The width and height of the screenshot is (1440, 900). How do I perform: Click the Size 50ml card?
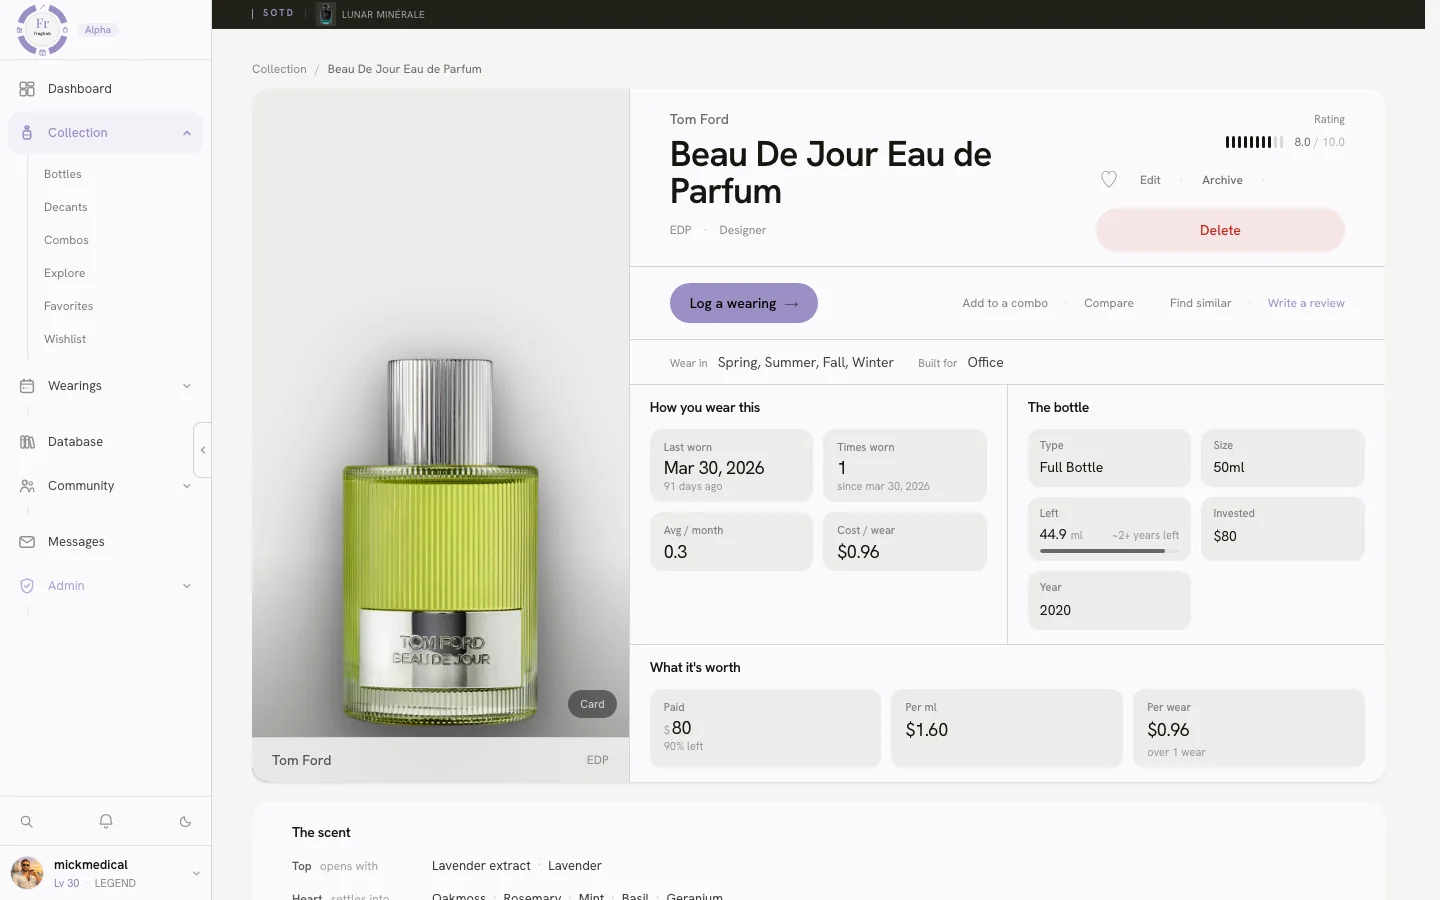pos(1283,458)
